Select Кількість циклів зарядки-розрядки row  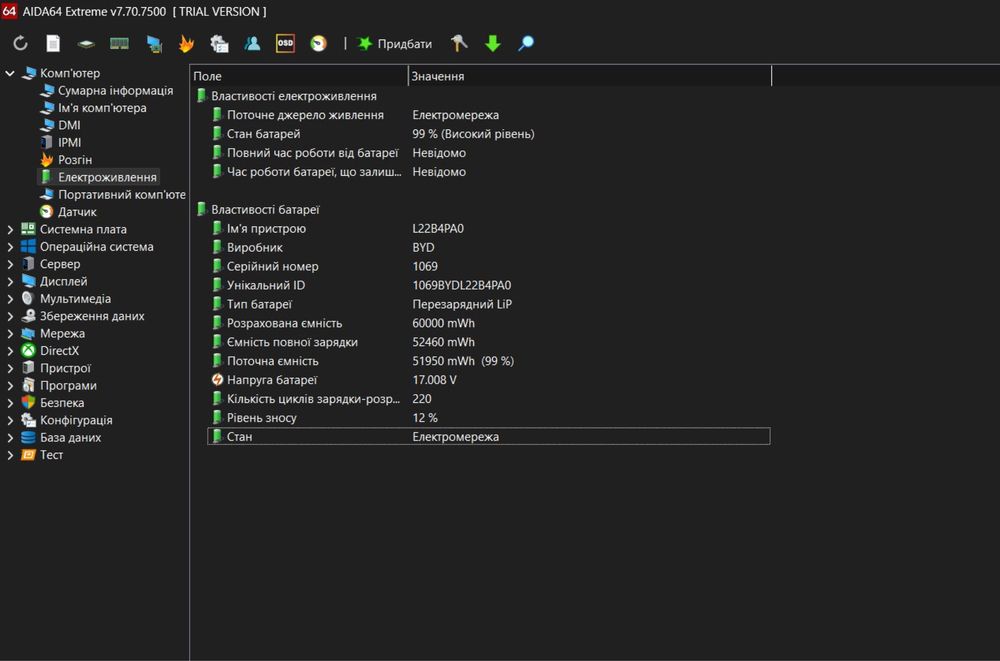[489, 399]
